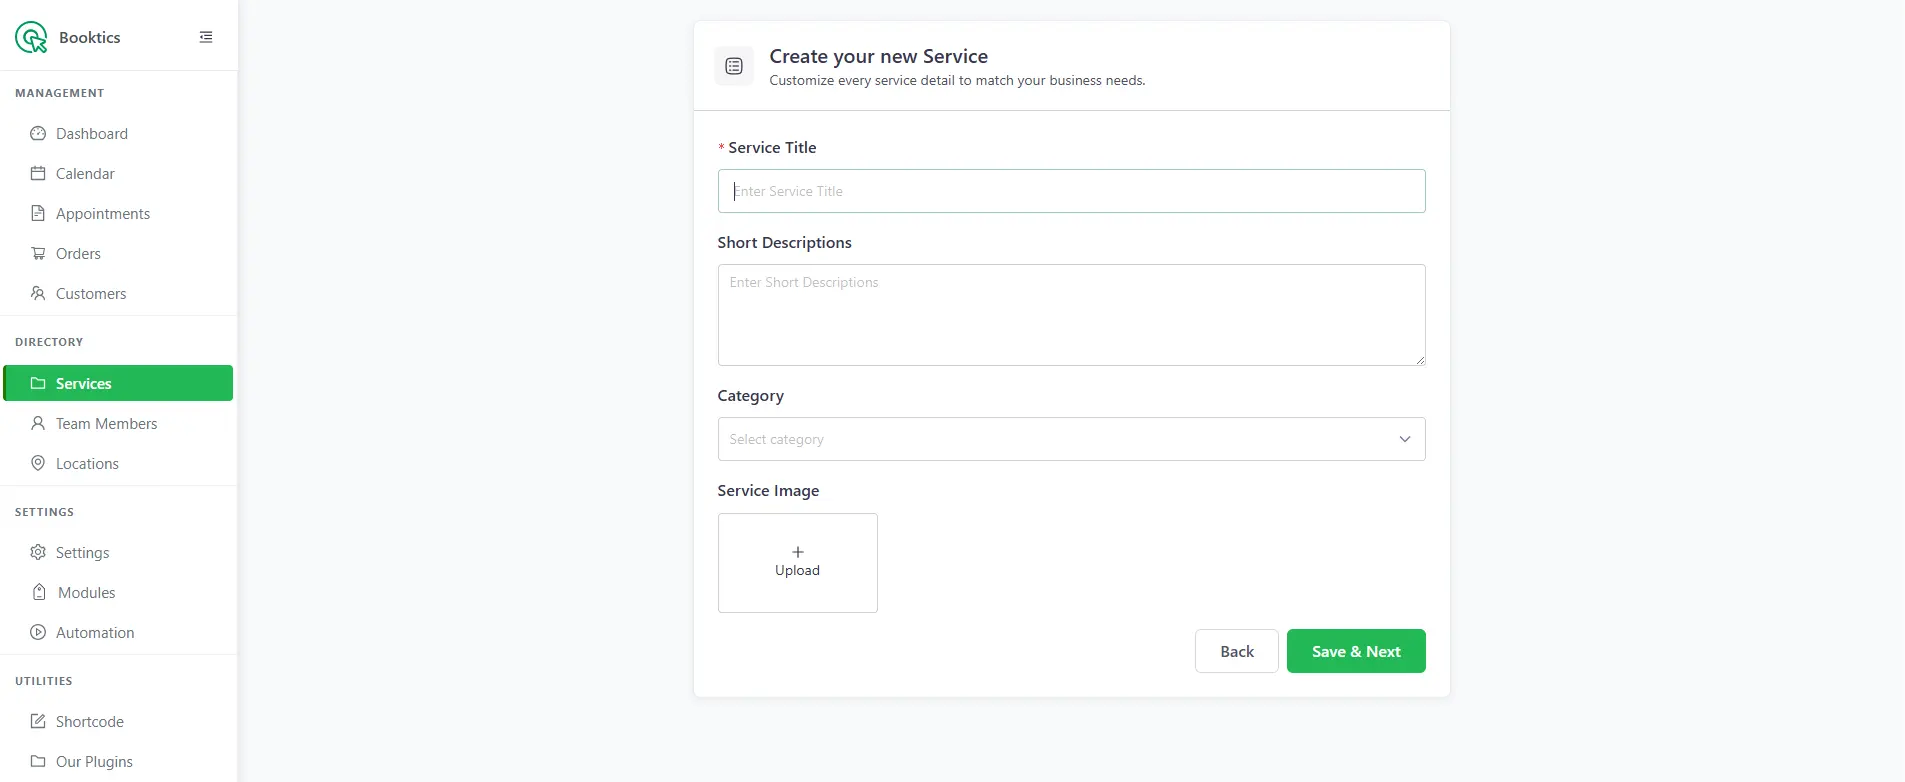Screen dimensions: 1905x782
Task: Click the Dashboard gauge icon
Action: click(38, 134)
